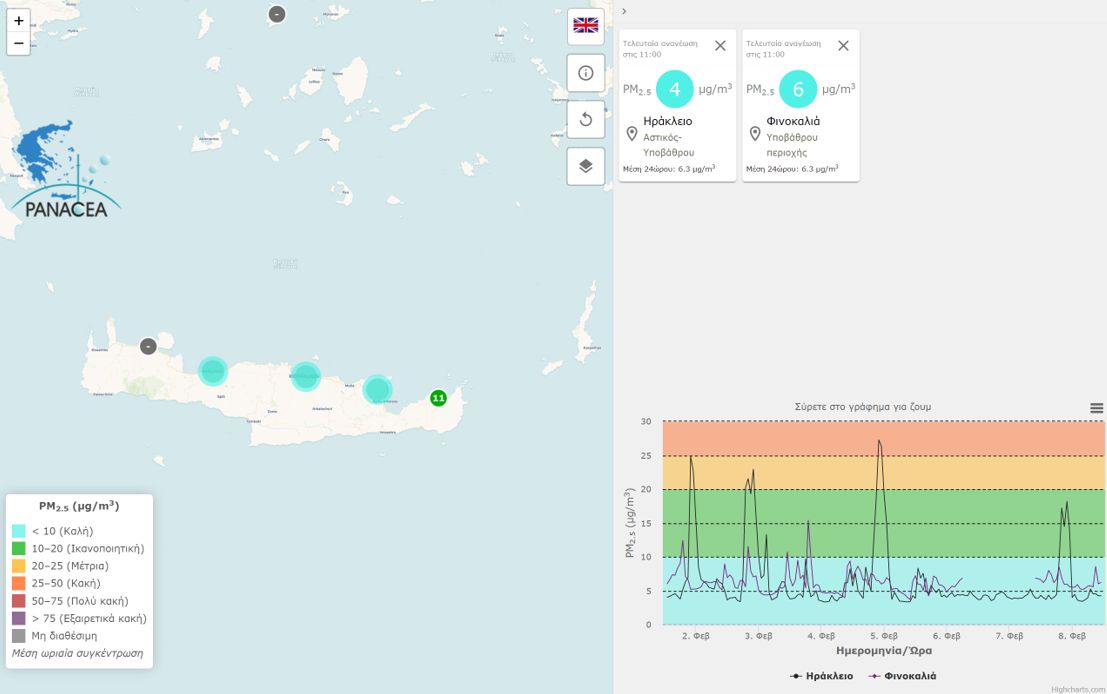Open the map layers selector

pos(585,166)
